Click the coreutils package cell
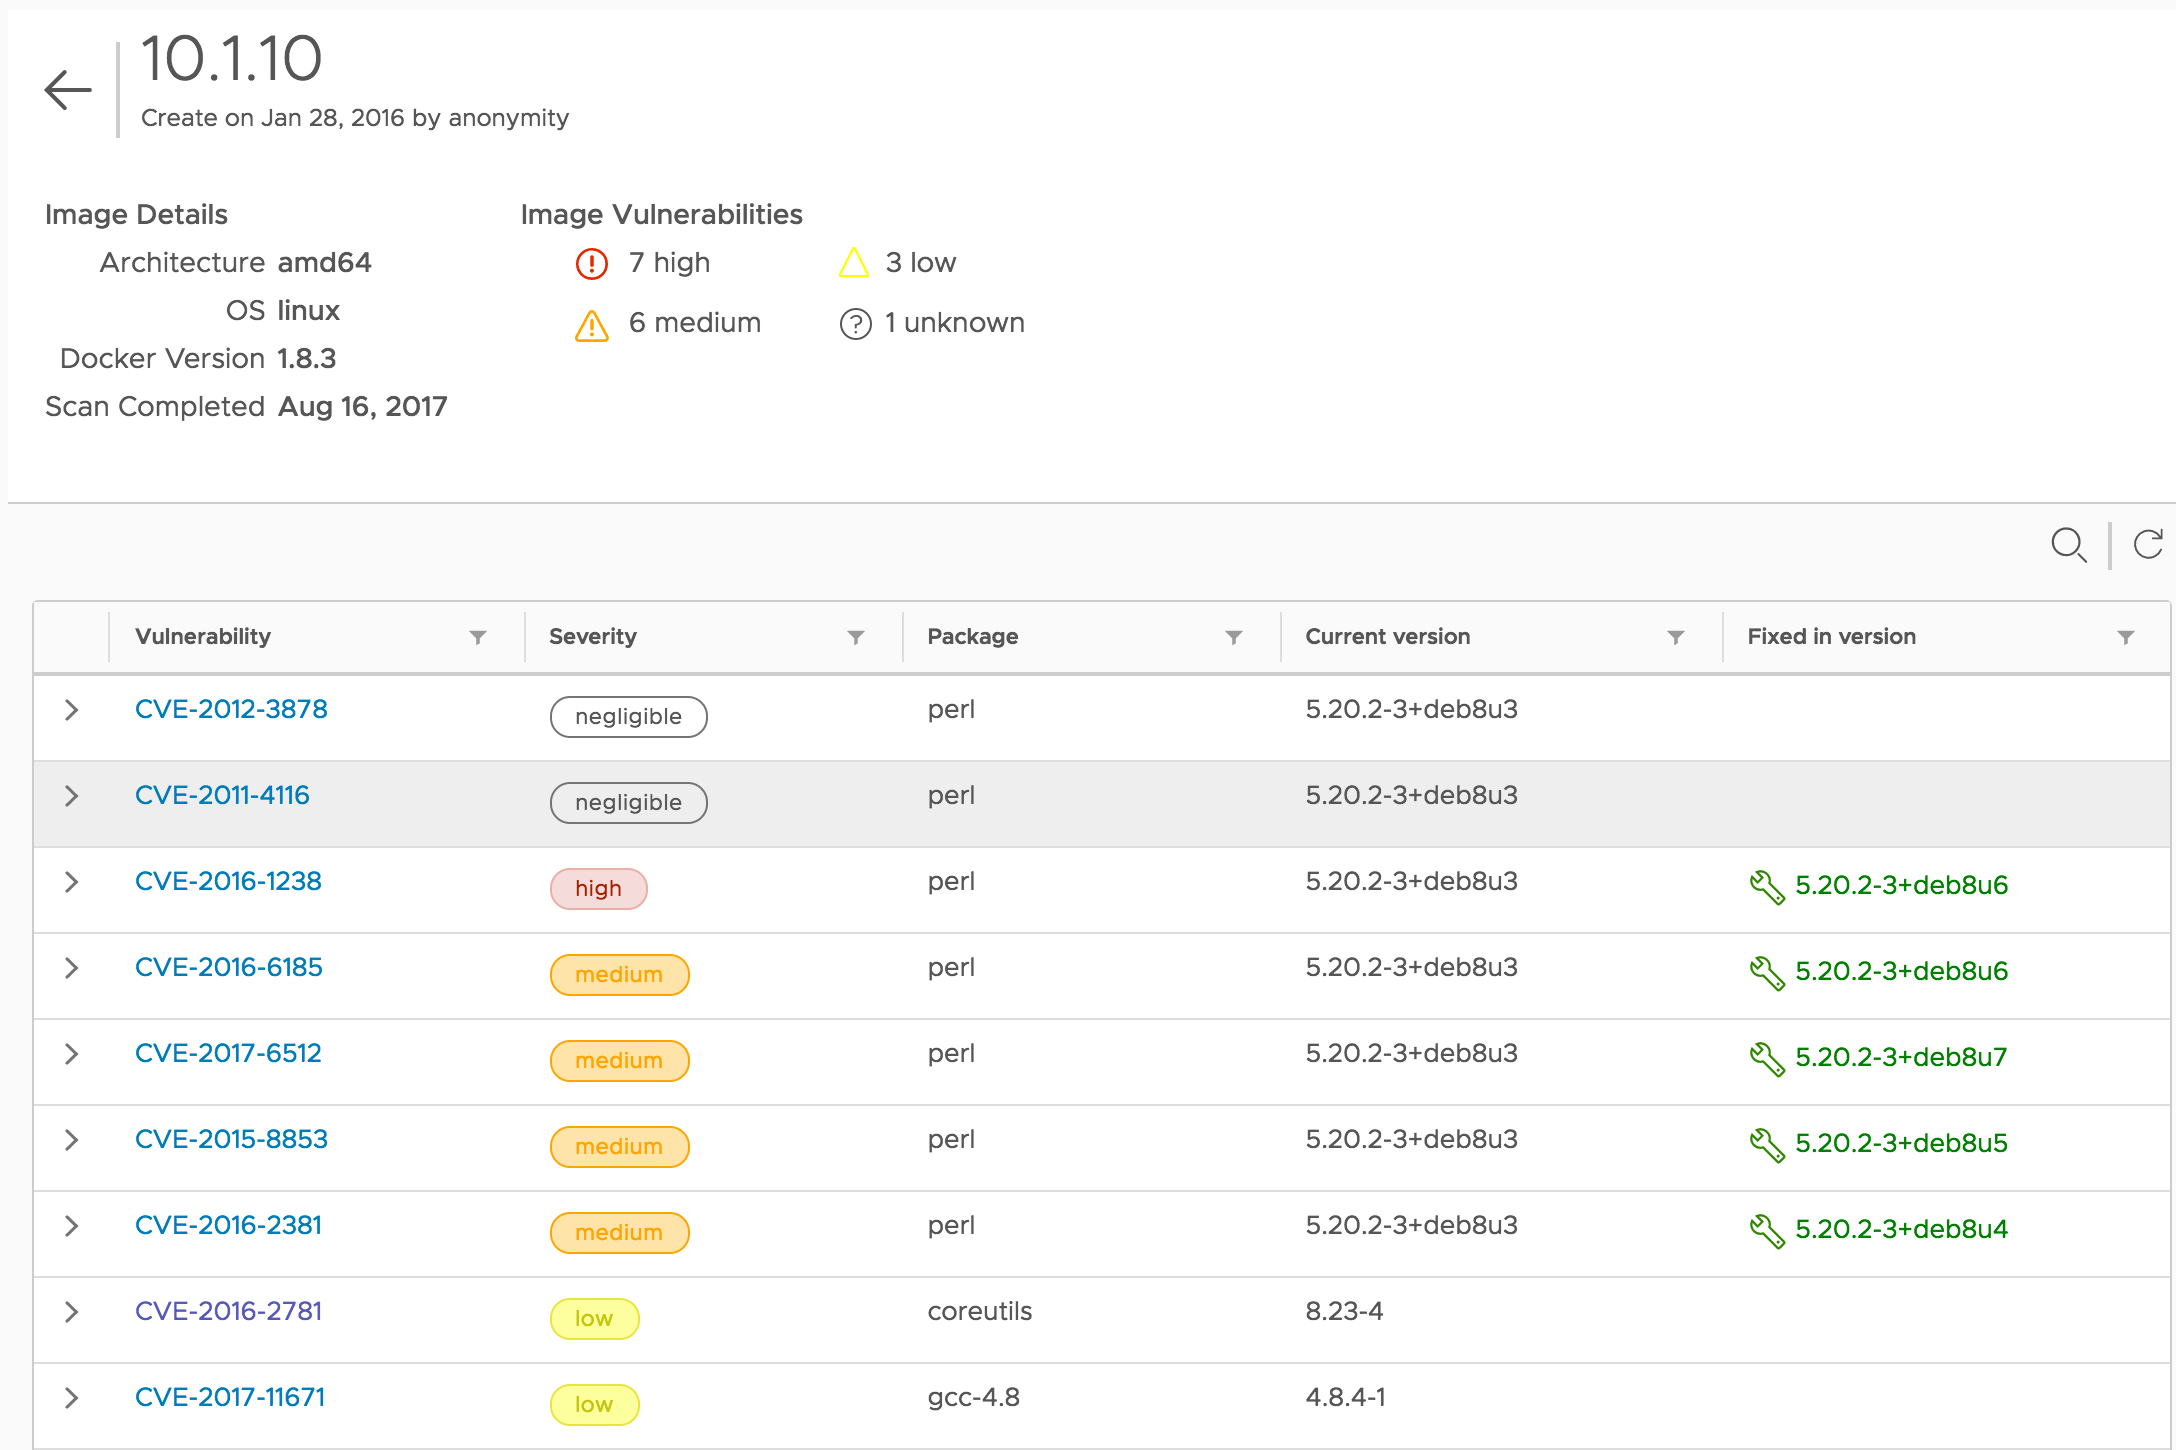Image resolution: width=2176 pixels, height=1450 pixels. tap(980, 1311)
